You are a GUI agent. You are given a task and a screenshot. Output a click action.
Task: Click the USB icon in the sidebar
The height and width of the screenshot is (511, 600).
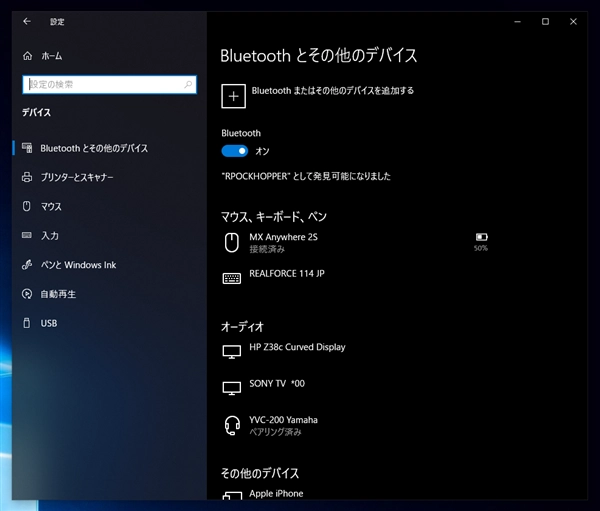[26, 323]
